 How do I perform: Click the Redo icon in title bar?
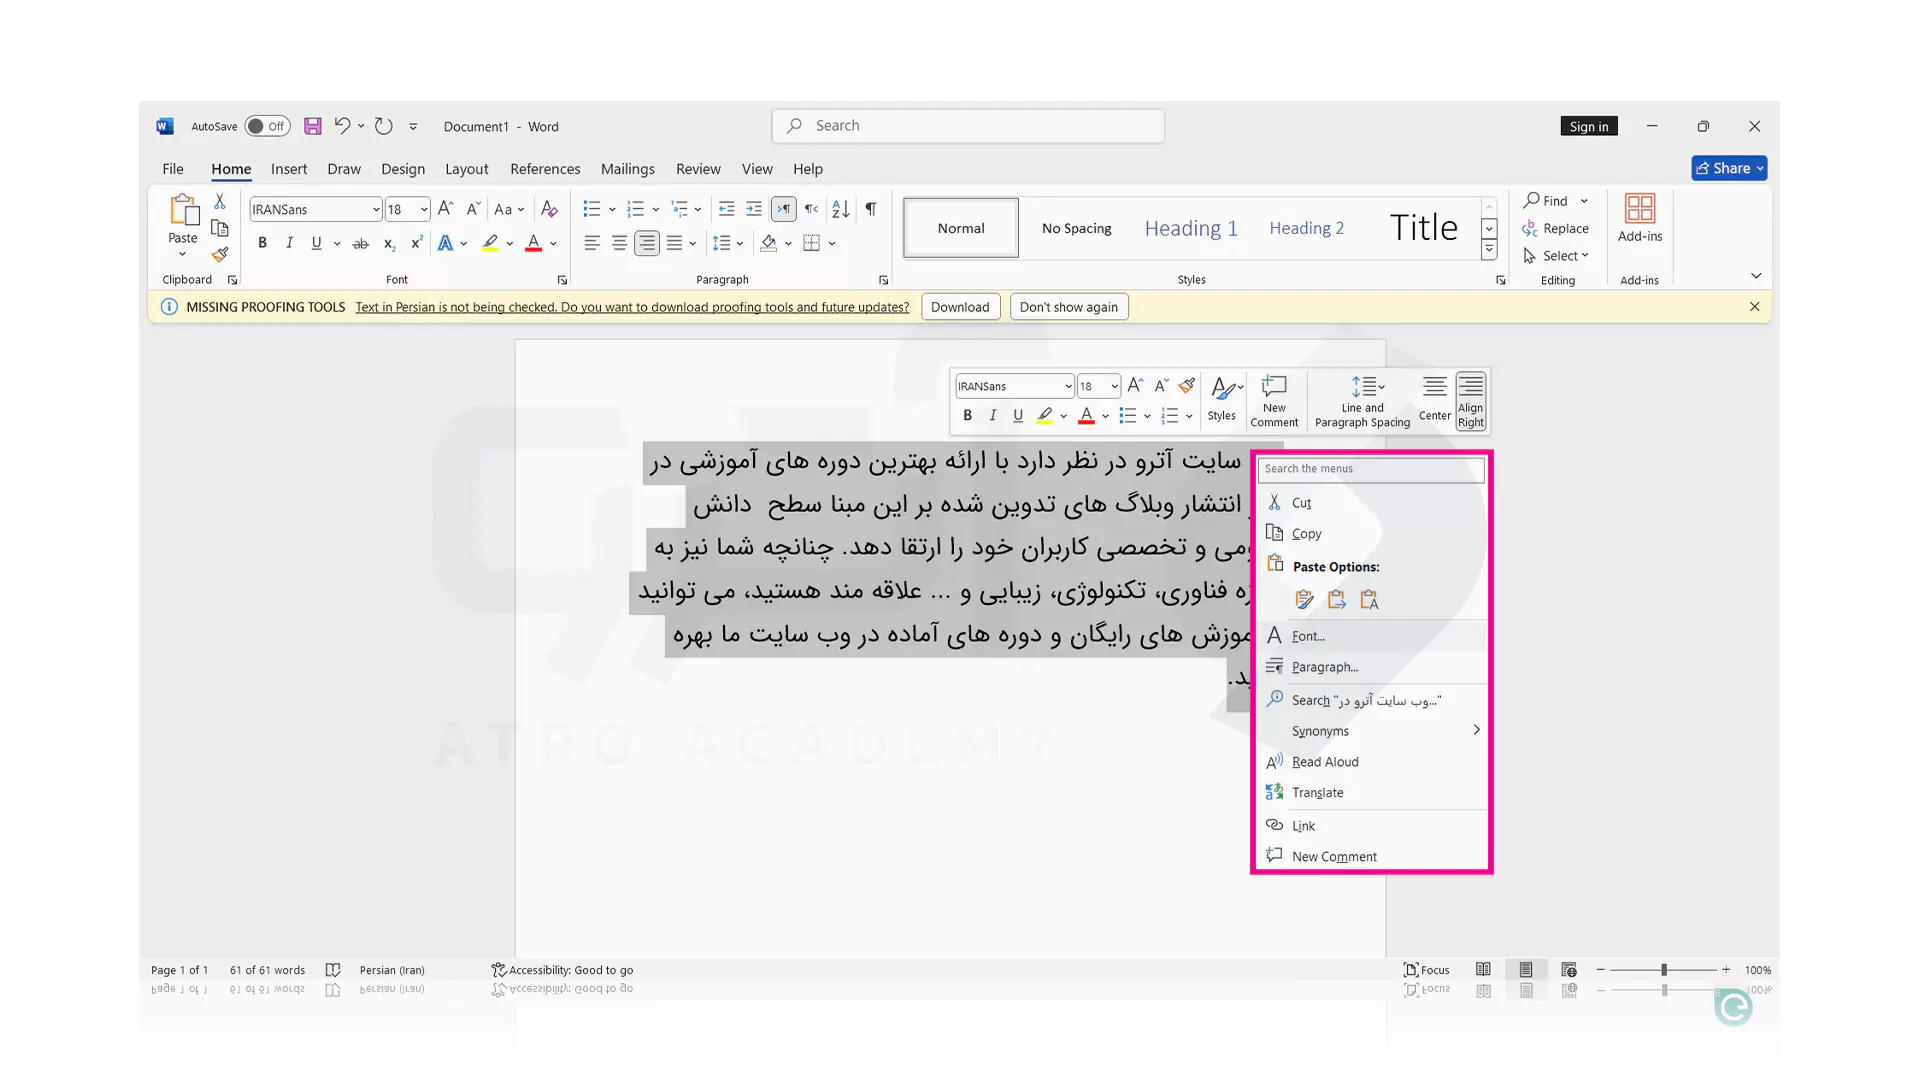pyautogui.click(x=384, y=126)
